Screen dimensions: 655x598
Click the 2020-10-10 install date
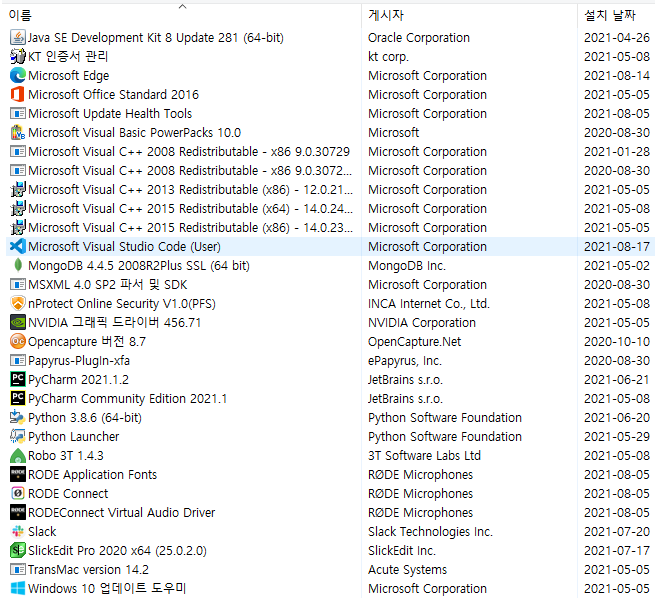(617, 342)
